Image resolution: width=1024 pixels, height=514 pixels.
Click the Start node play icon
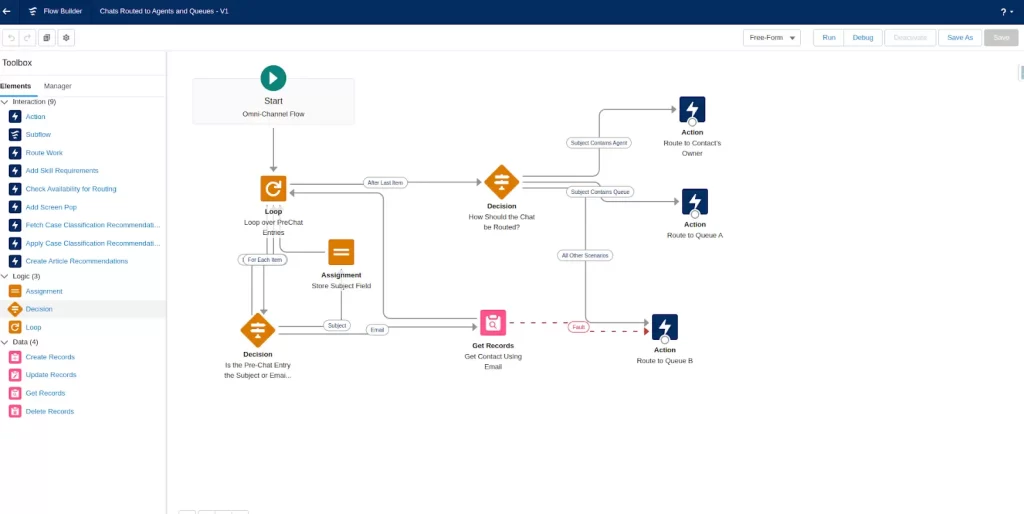click(x=273, y=78)
